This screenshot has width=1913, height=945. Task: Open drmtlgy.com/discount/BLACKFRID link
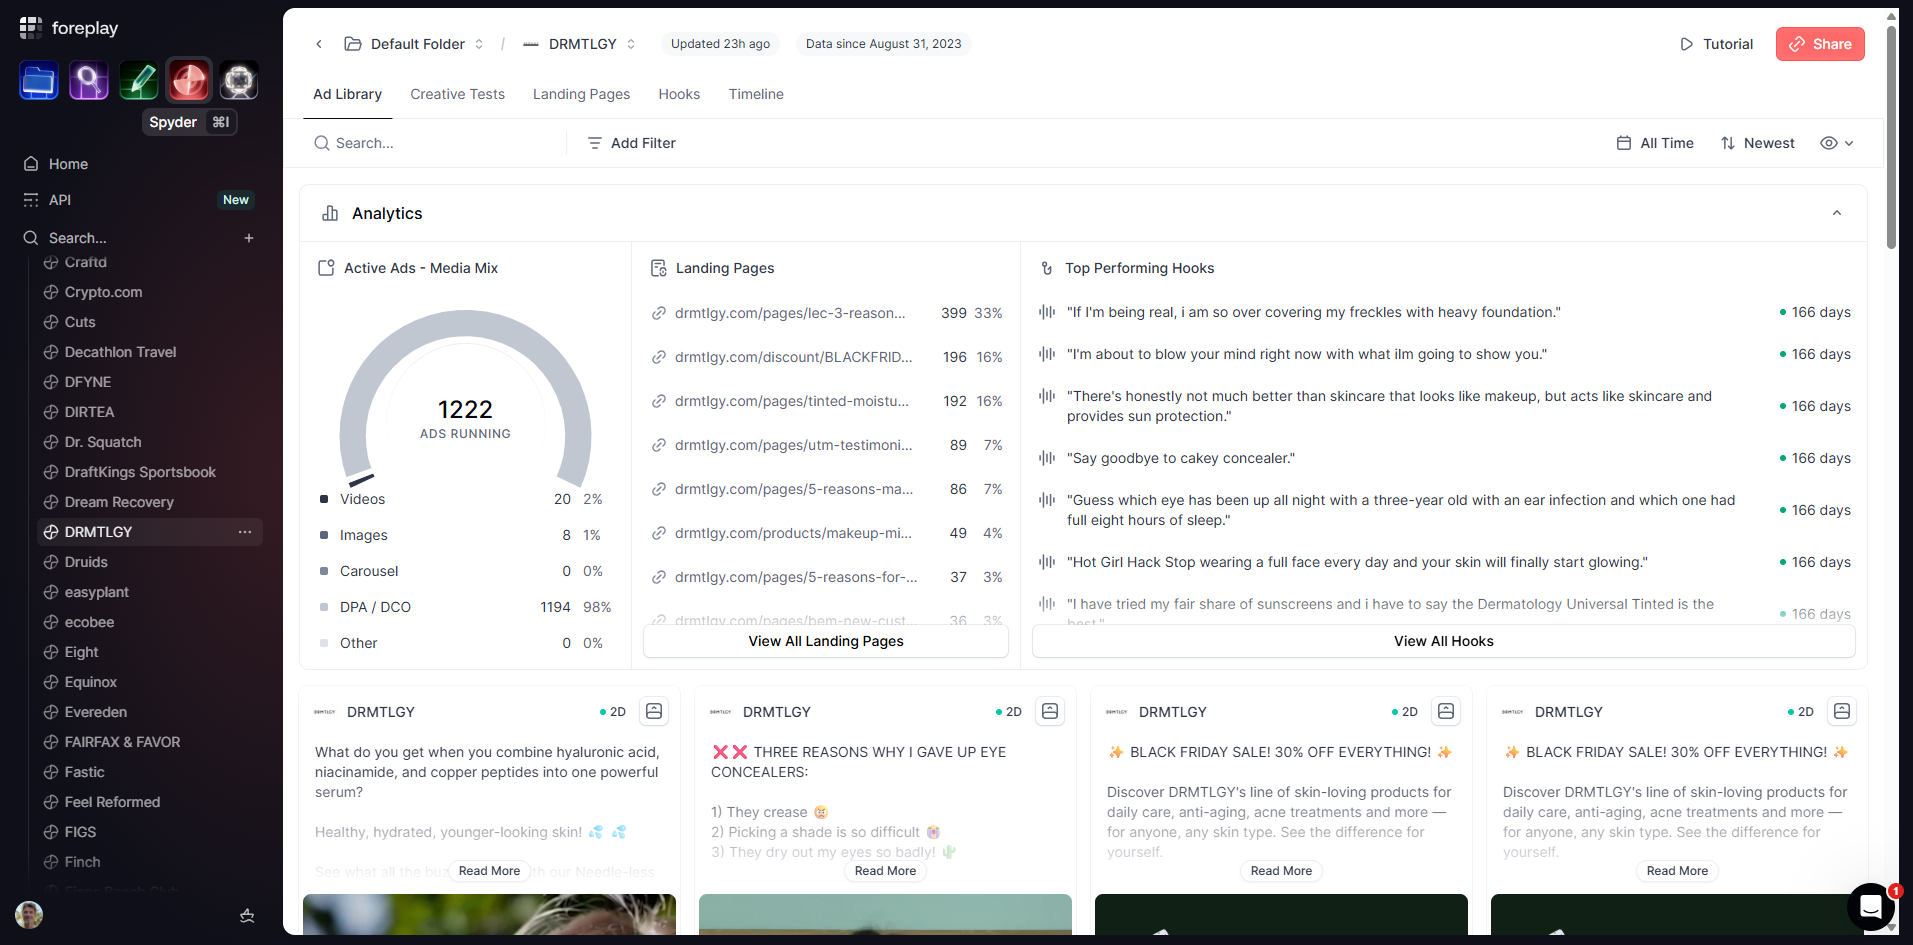[794, 357]
